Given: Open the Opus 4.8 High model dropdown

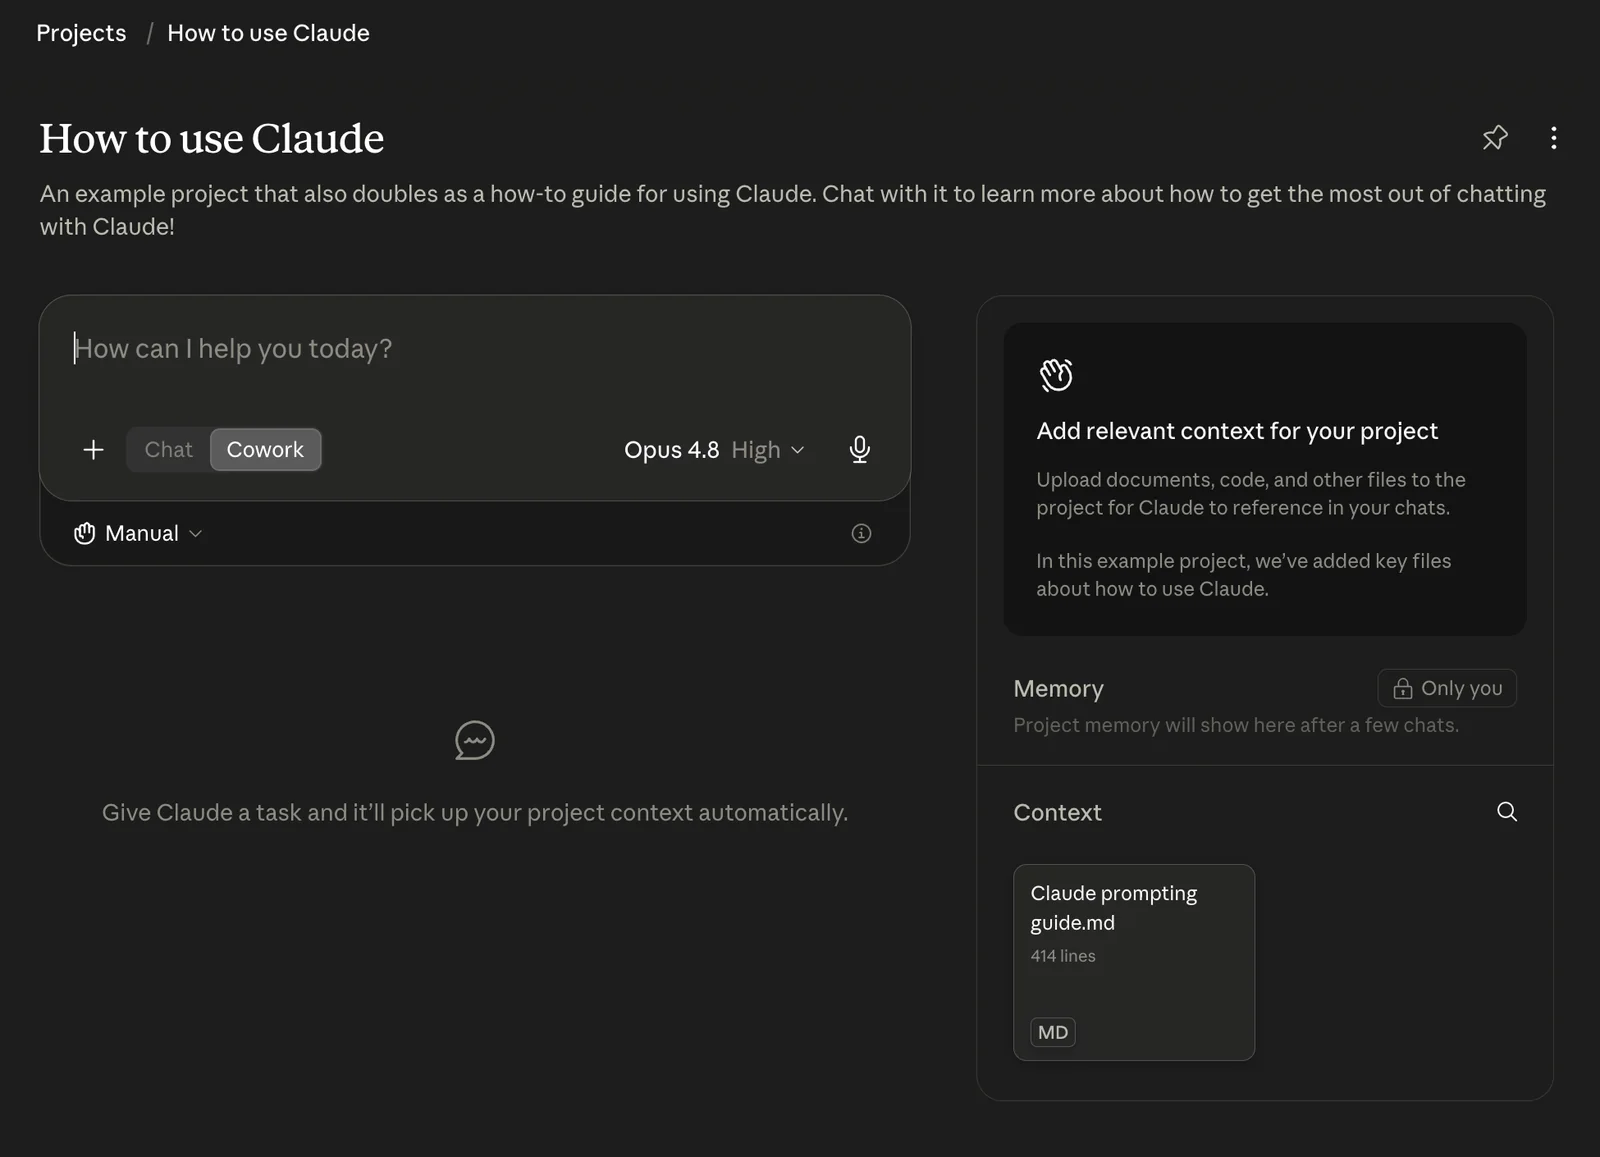Looking at the screenshot, I should click(714, 450).
